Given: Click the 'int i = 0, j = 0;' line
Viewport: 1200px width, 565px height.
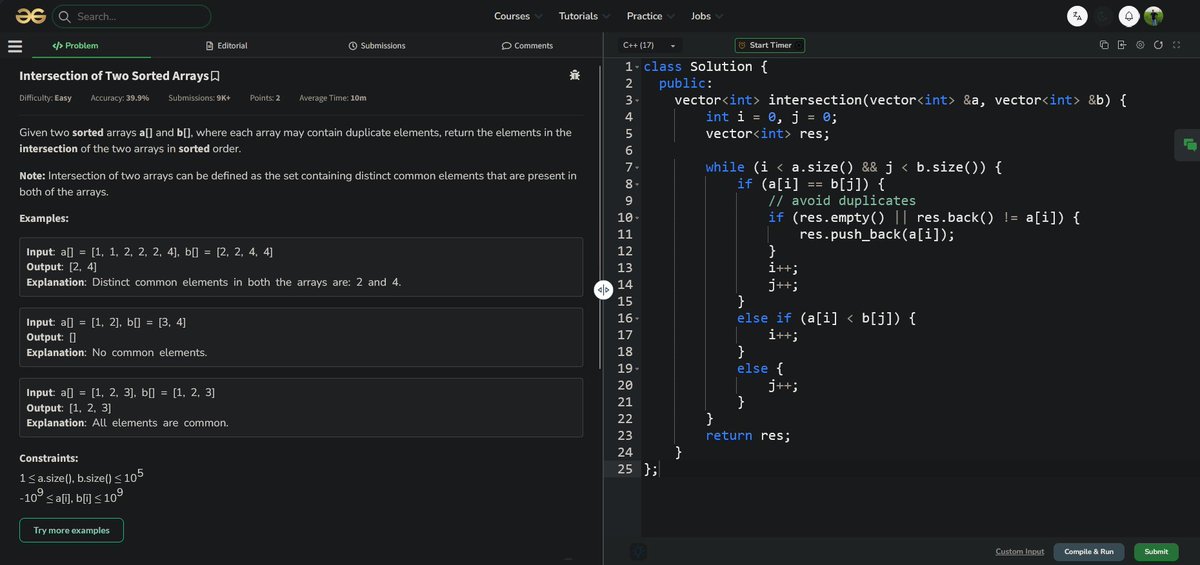Looking at the screenshot, I should [772, 117].
